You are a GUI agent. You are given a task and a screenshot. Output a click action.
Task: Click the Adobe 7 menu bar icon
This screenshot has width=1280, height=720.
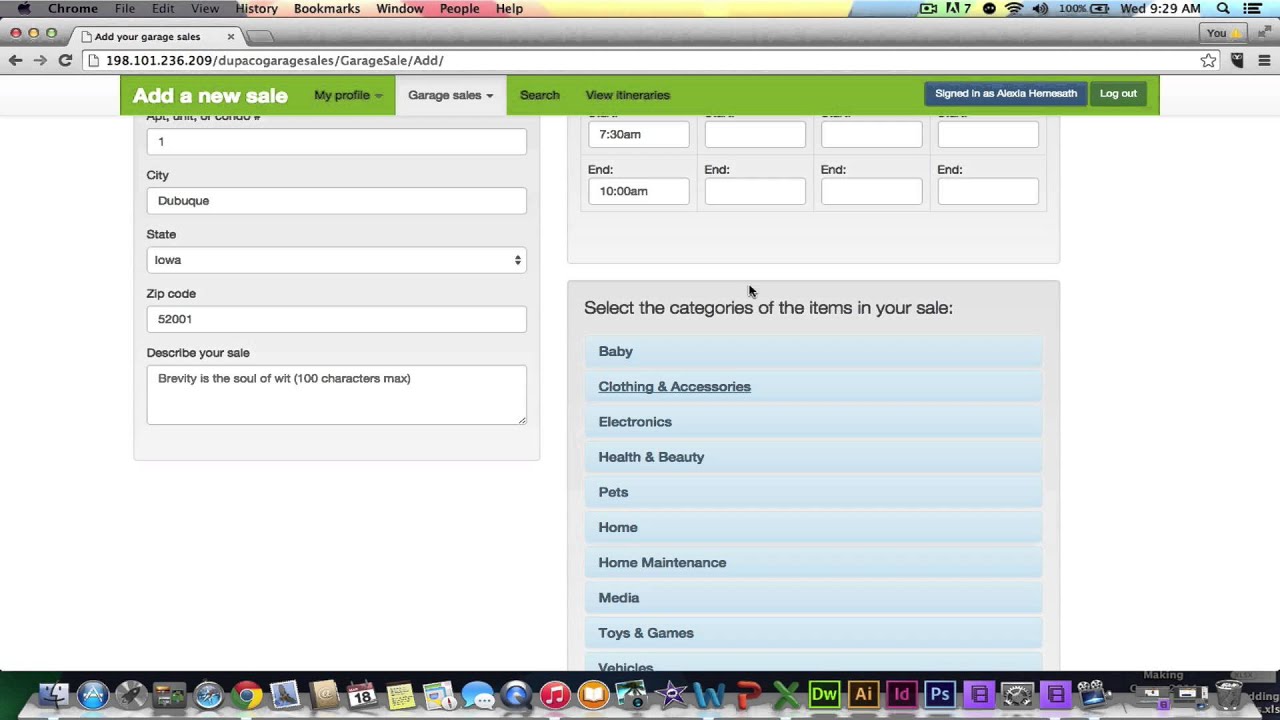pos(958,9)
